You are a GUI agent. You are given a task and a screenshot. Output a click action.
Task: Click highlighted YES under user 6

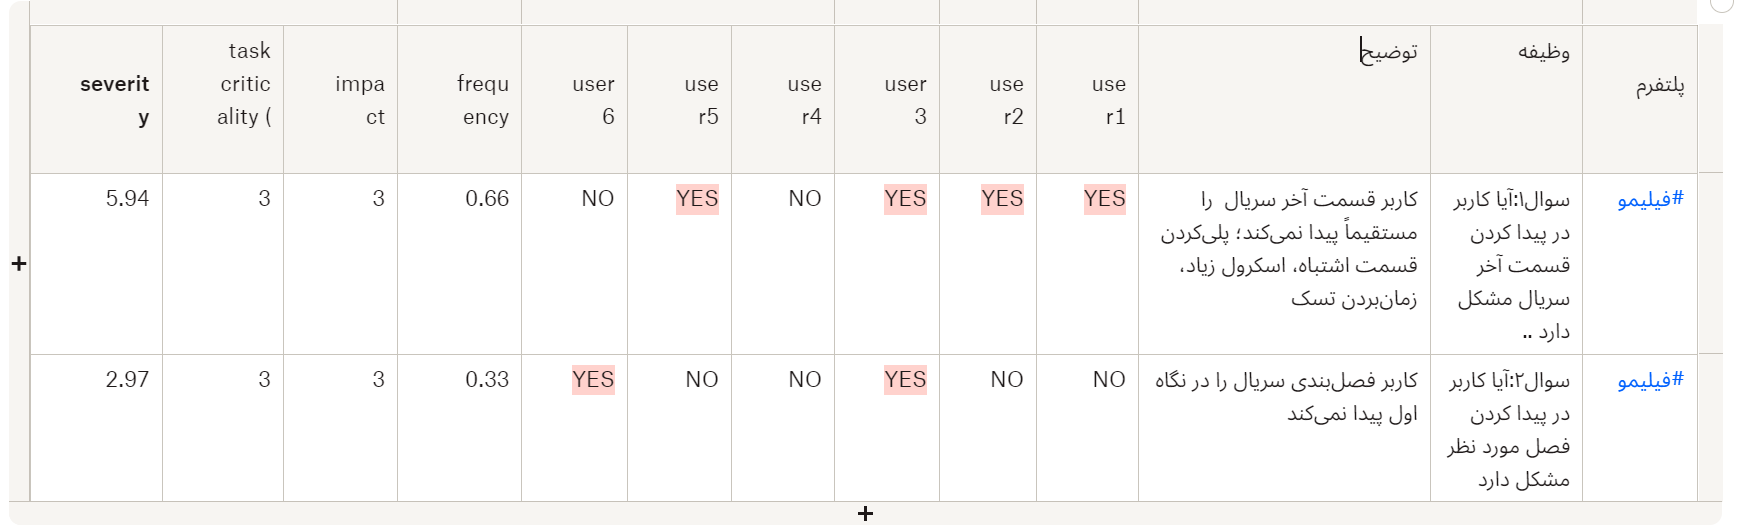coord(593,380)
